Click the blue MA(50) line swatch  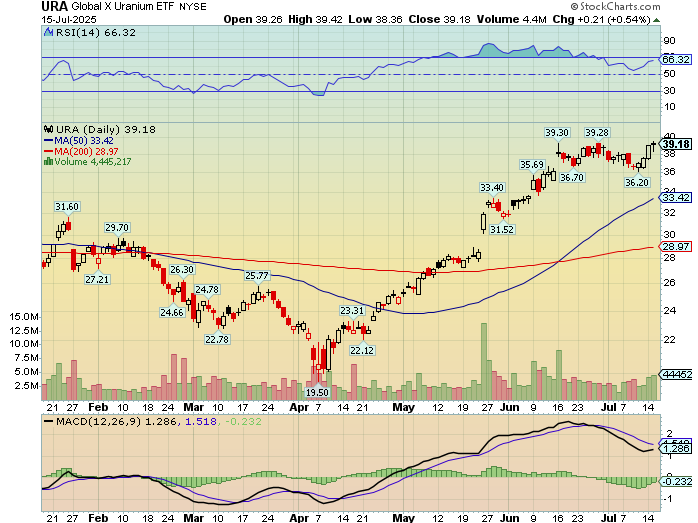coord(48,141)
